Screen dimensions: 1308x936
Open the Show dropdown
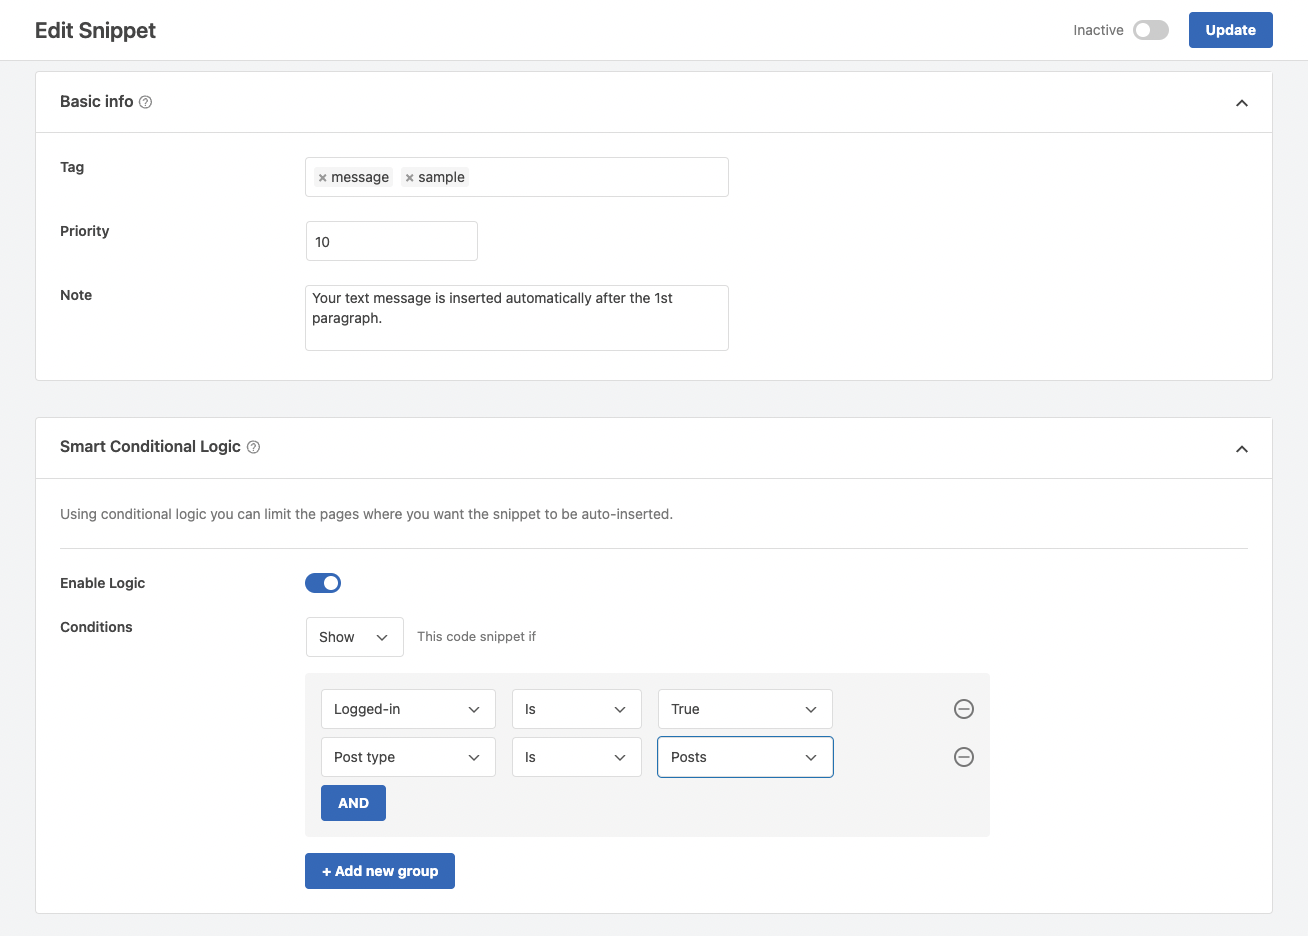click(354, 637)
